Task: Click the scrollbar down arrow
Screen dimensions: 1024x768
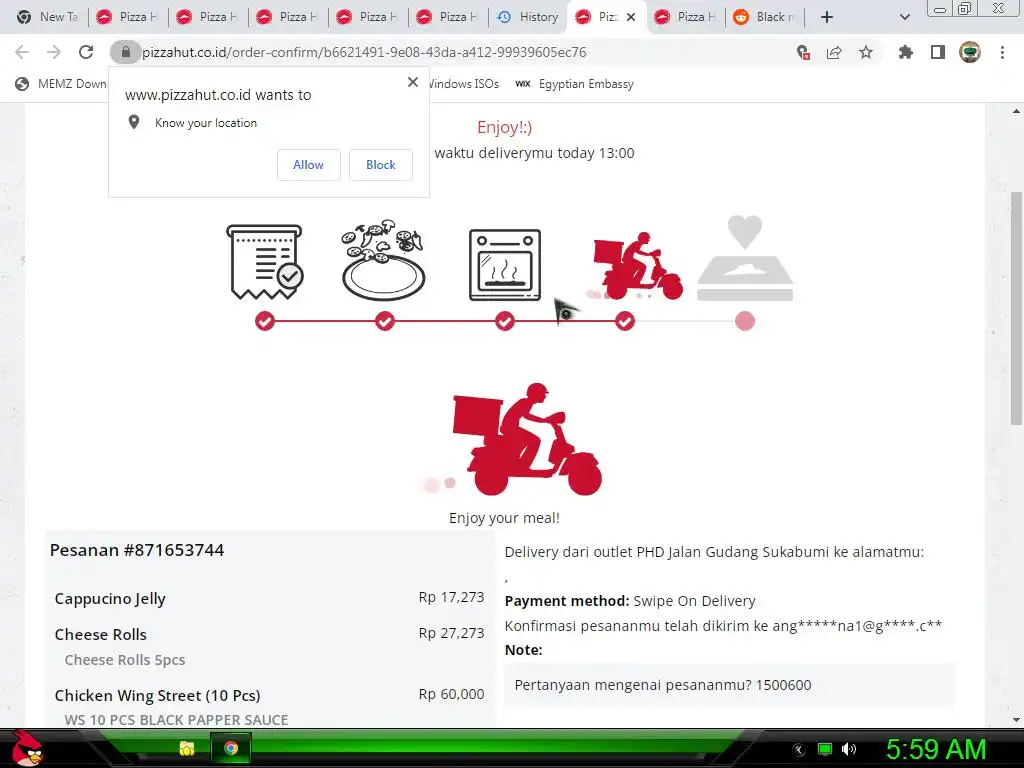Action: coord(1016,720)
